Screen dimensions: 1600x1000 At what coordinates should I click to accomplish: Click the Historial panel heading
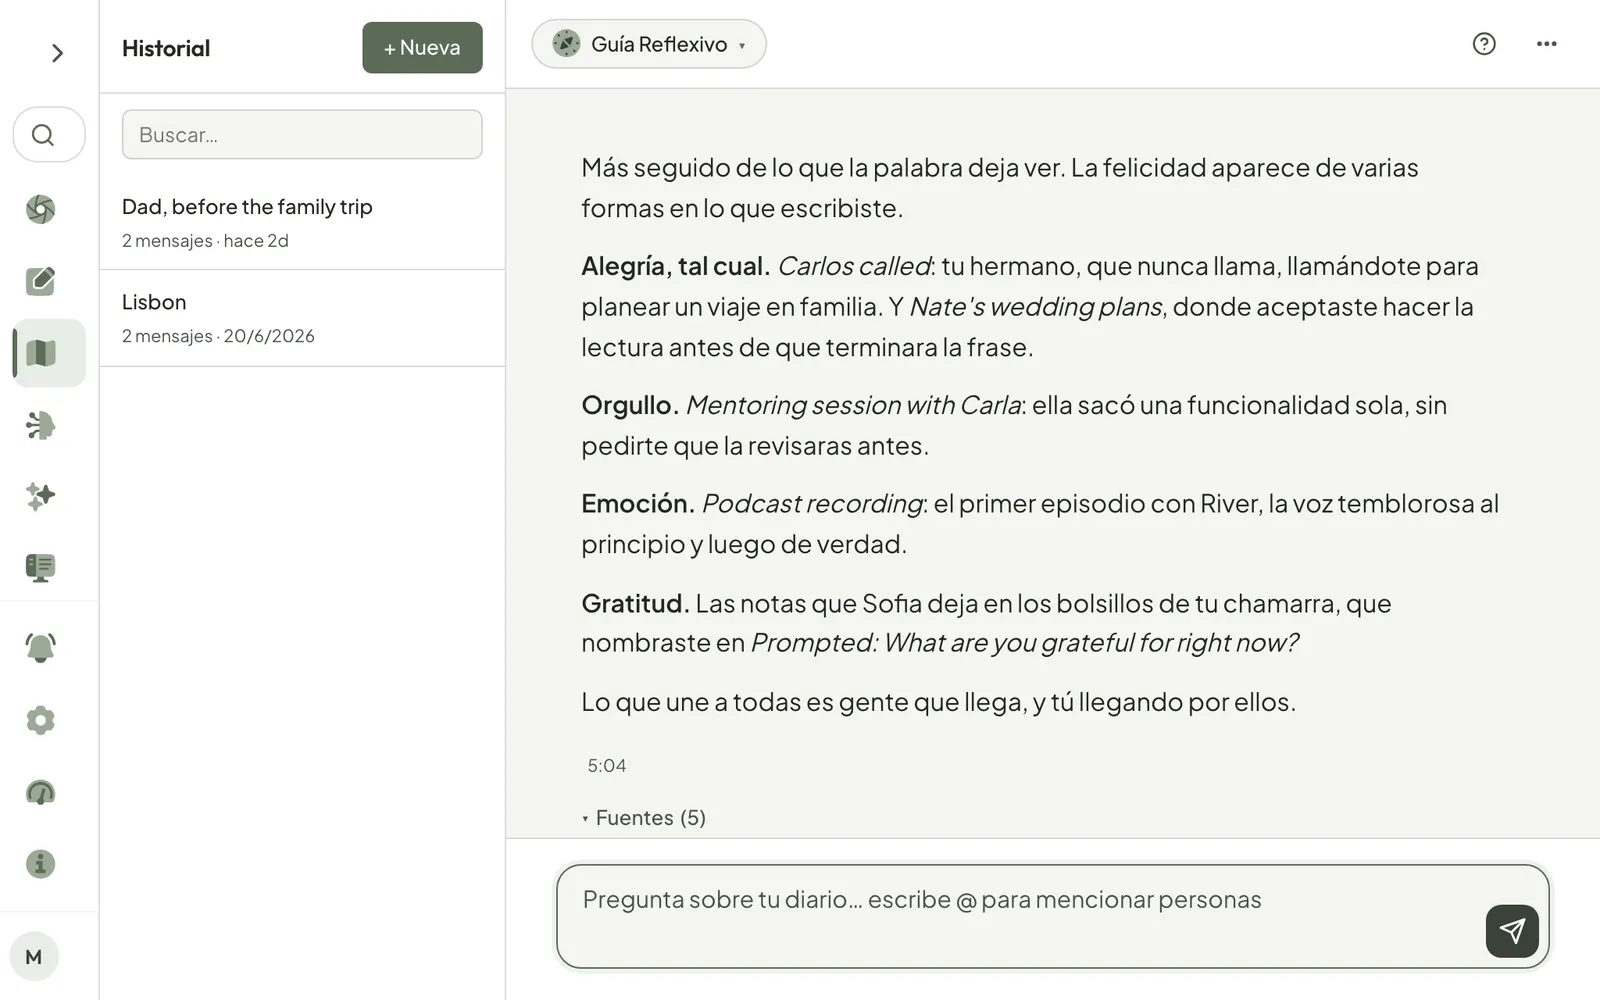pyautogui.click(x=166, y=48)
